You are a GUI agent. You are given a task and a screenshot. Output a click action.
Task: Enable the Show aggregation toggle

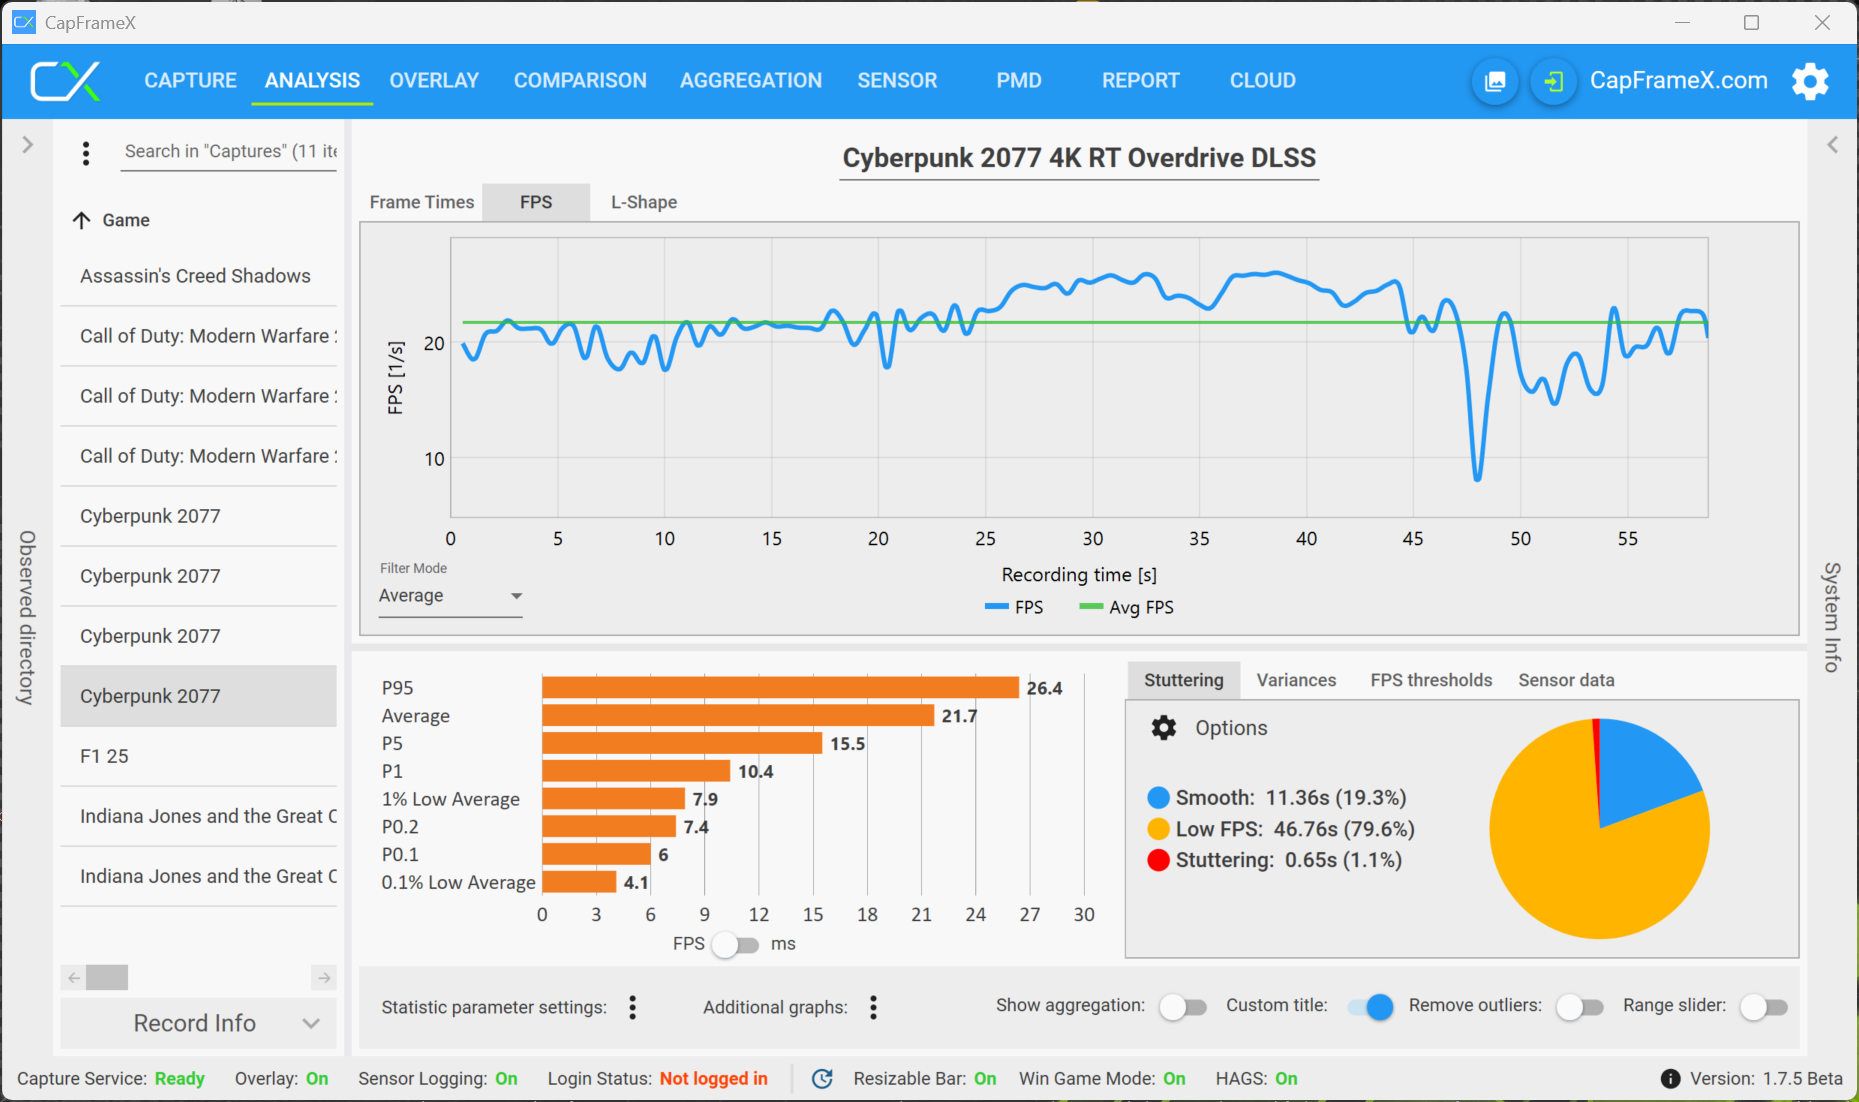pyautogui.click(x=1183, y=1007)
